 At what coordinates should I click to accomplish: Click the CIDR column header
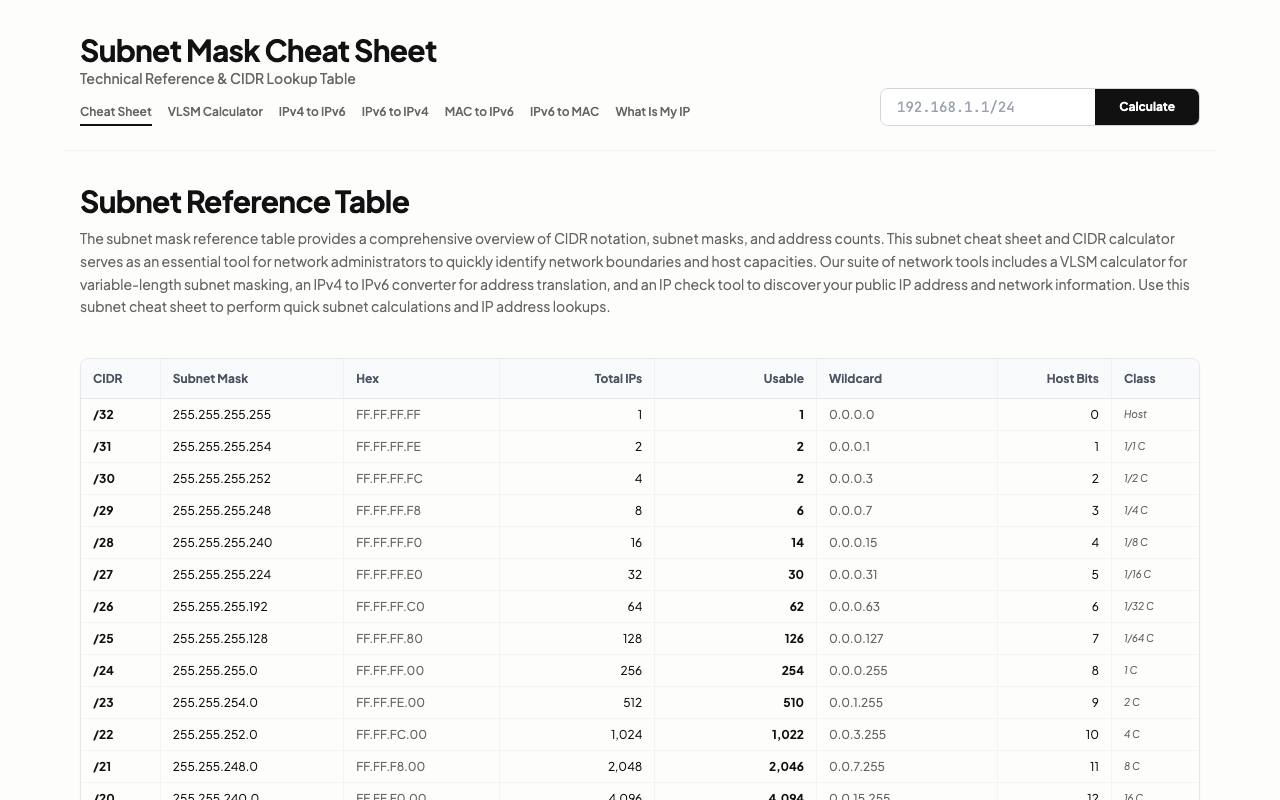[120, 379]
